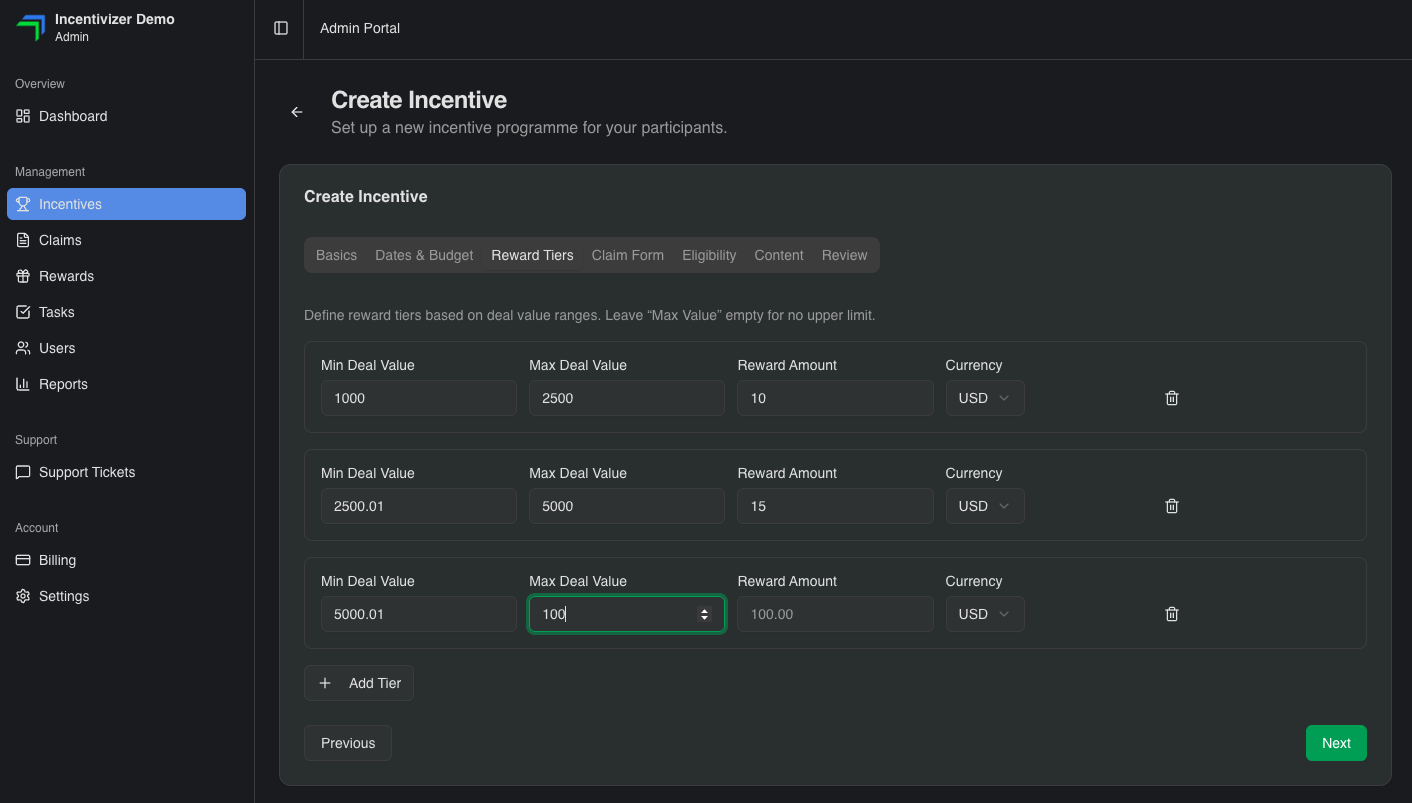The height and width of the screenshot is (803, 1412).
Task: Switch to the Dates & Budget tab
Action: tap(424, 255)
